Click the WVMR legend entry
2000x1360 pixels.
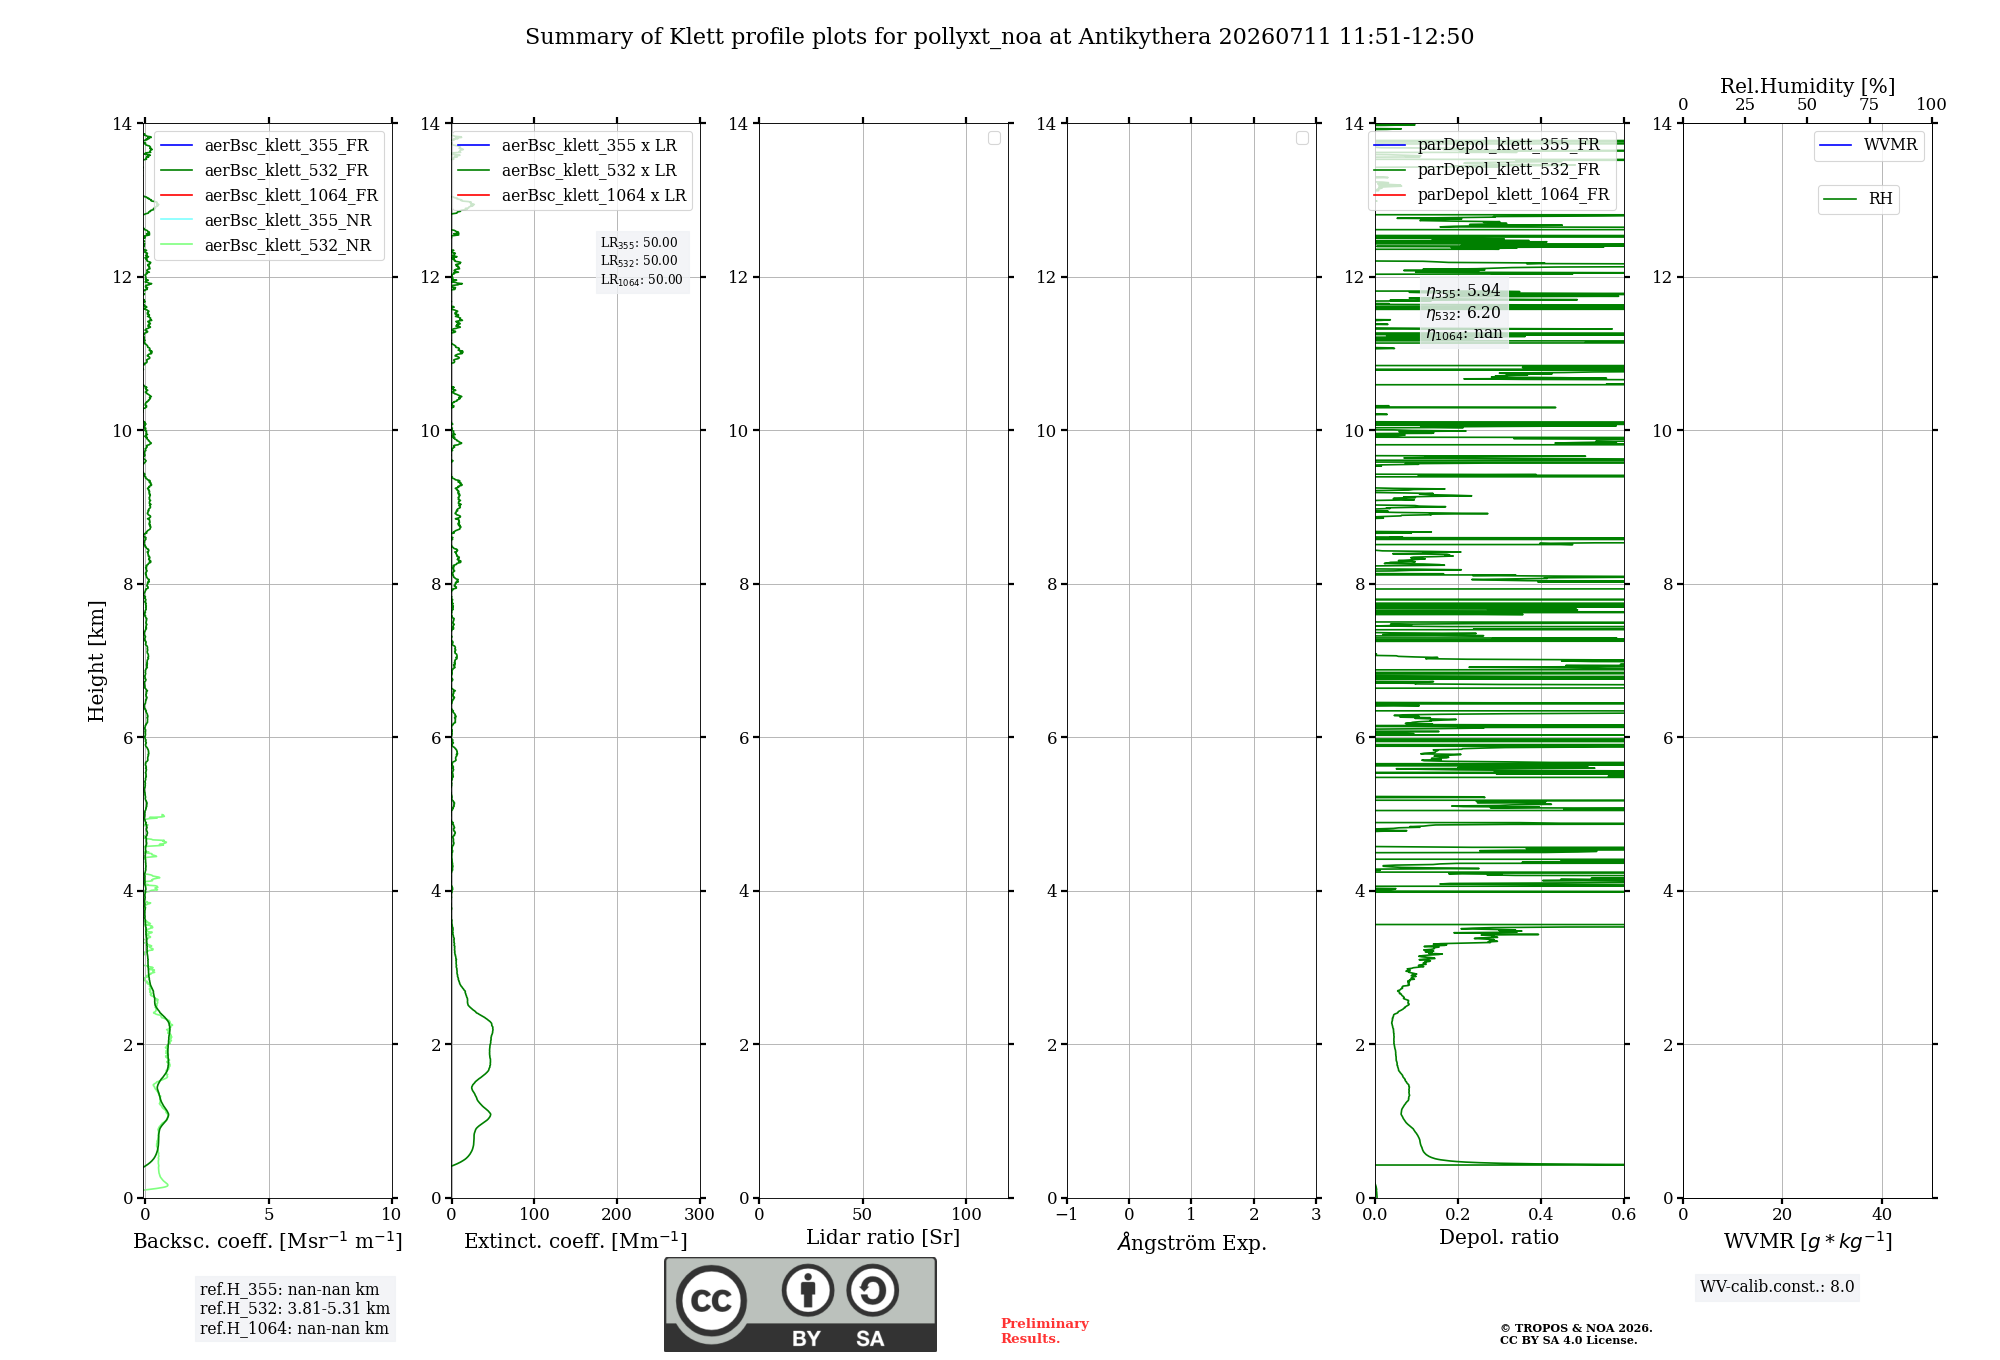coord(1868,145)
